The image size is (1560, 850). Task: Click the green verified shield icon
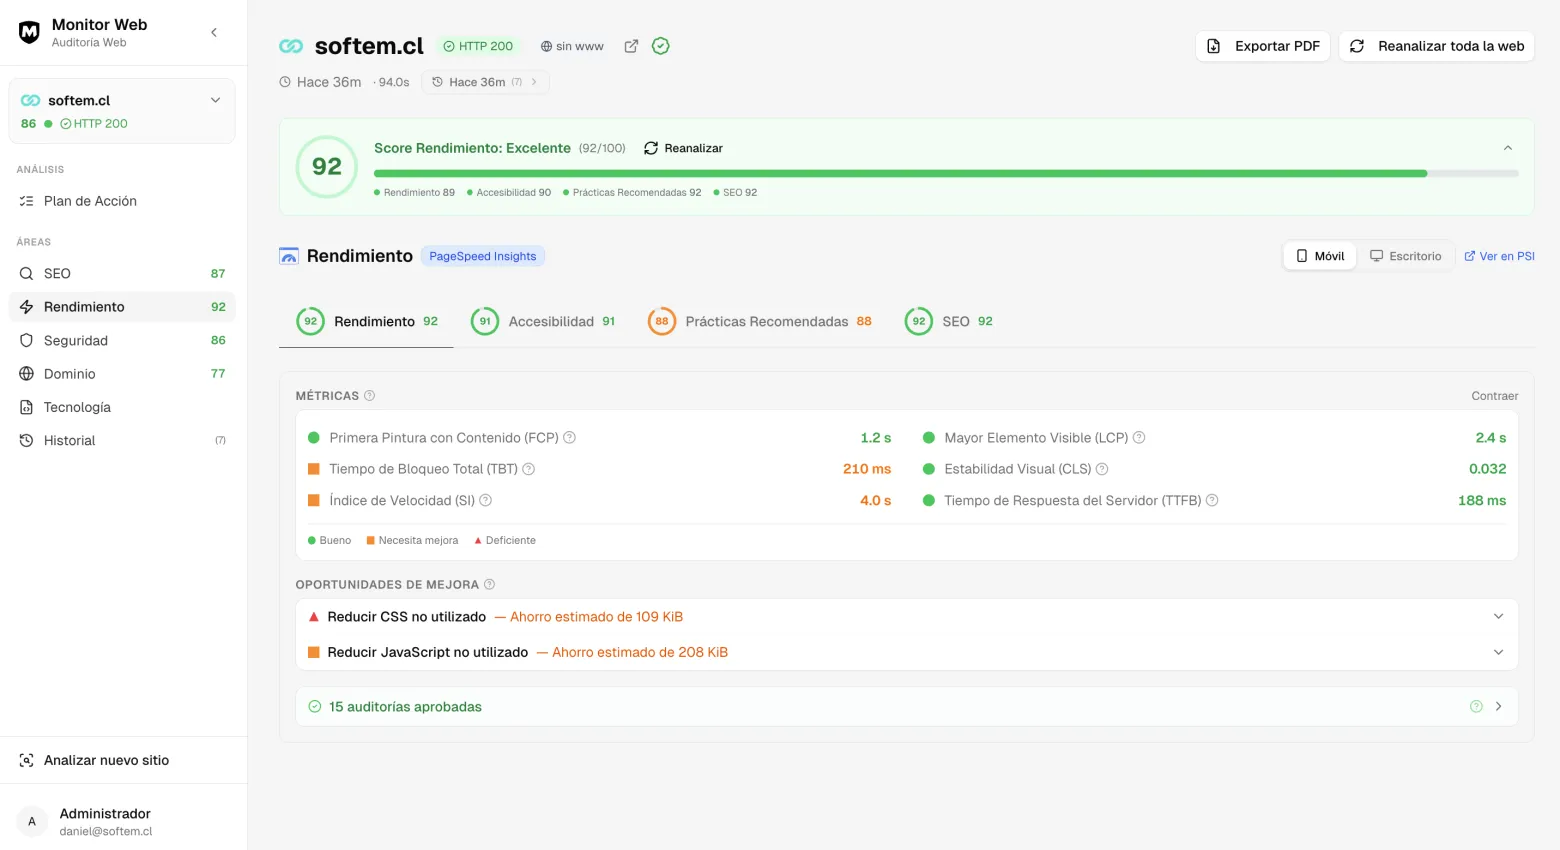[x=660, y=46]
